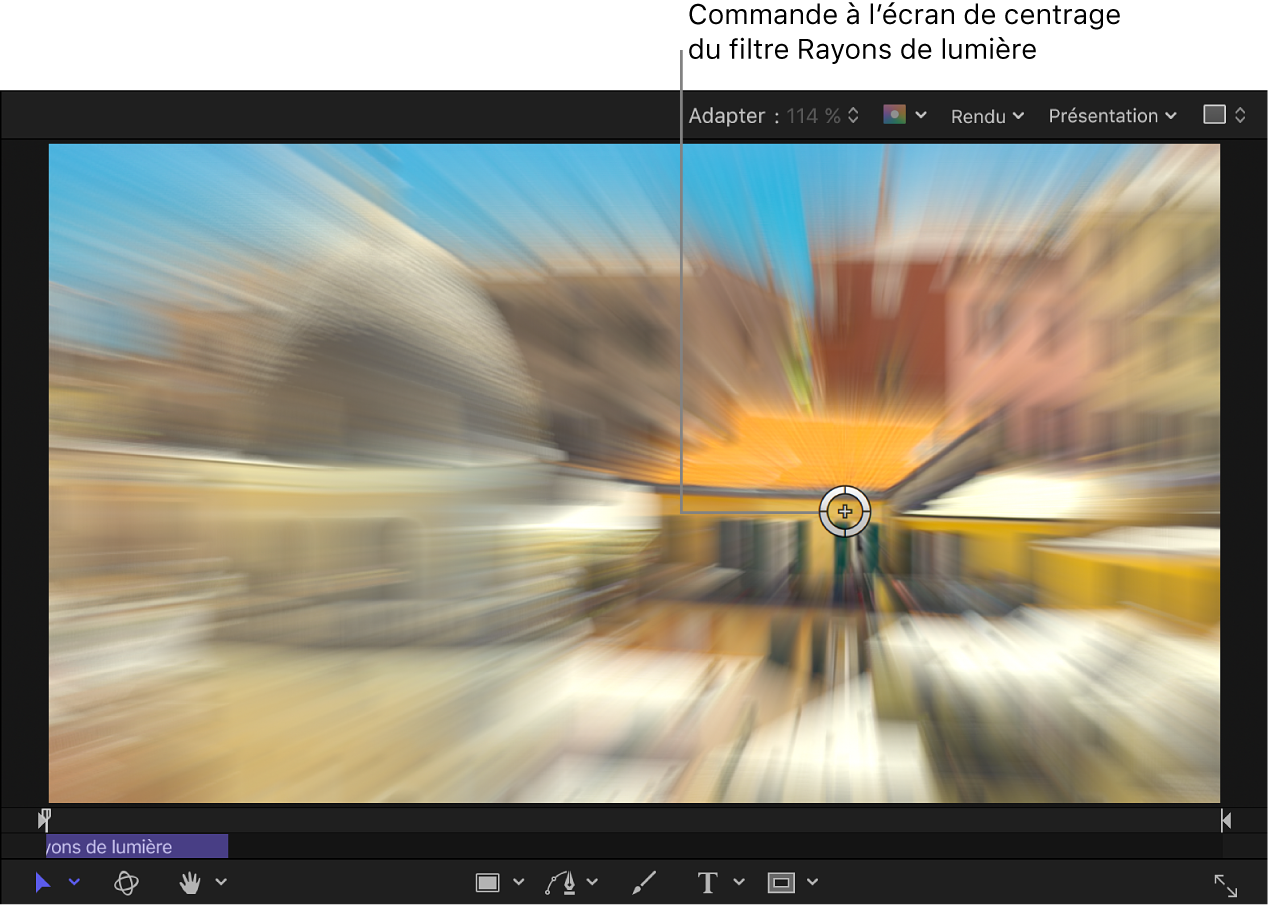
Task: Open the chevron beside the Text tool
Action: coord(739,882)
